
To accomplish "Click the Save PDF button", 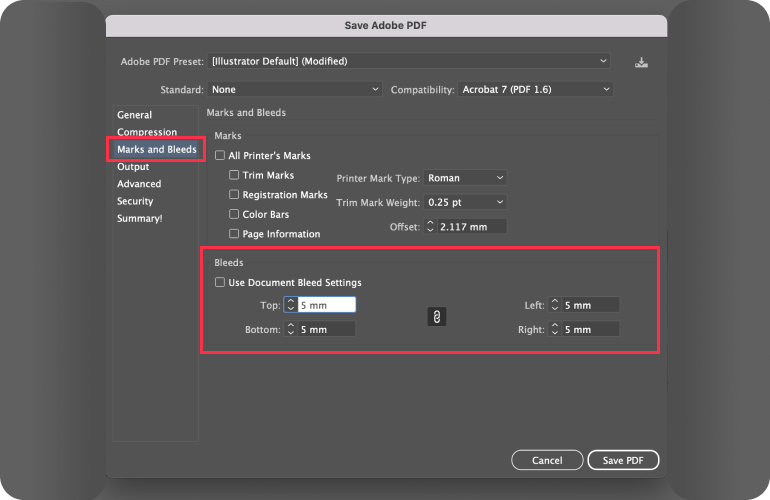I will [622, 460].
